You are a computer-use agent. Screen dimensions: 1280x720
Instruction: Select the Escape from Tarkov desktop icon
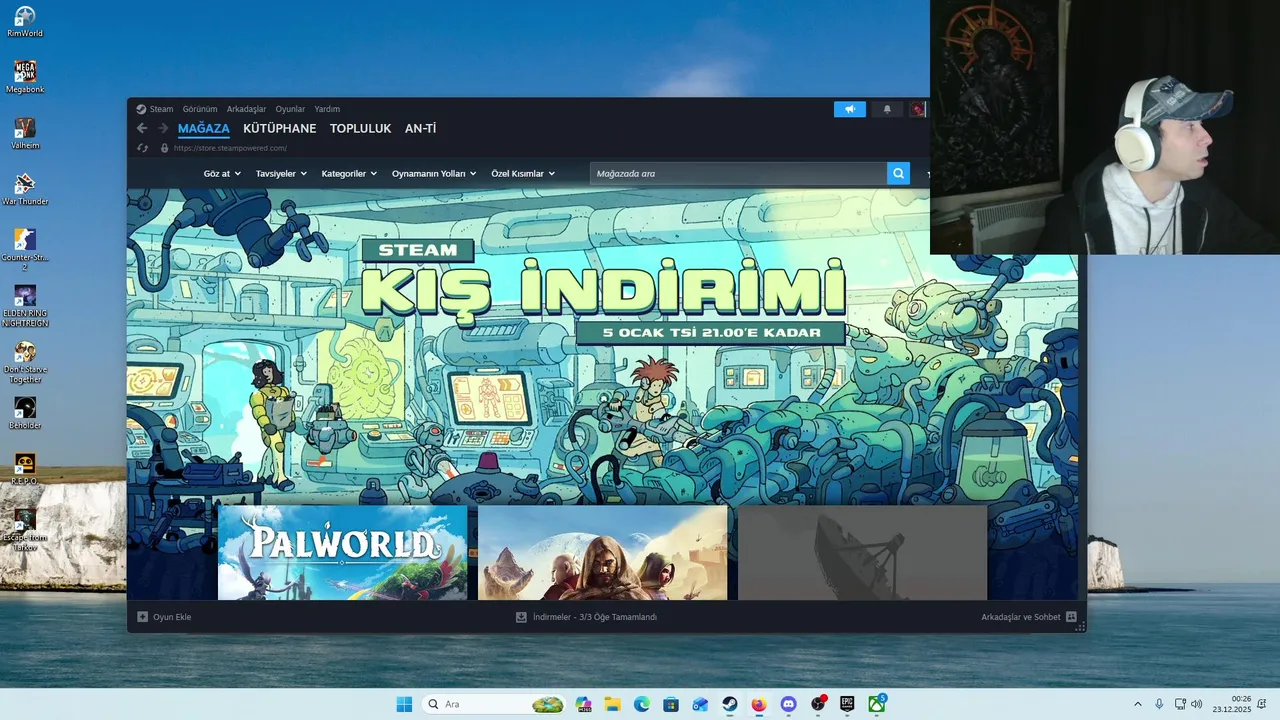(x=25, y=530)
